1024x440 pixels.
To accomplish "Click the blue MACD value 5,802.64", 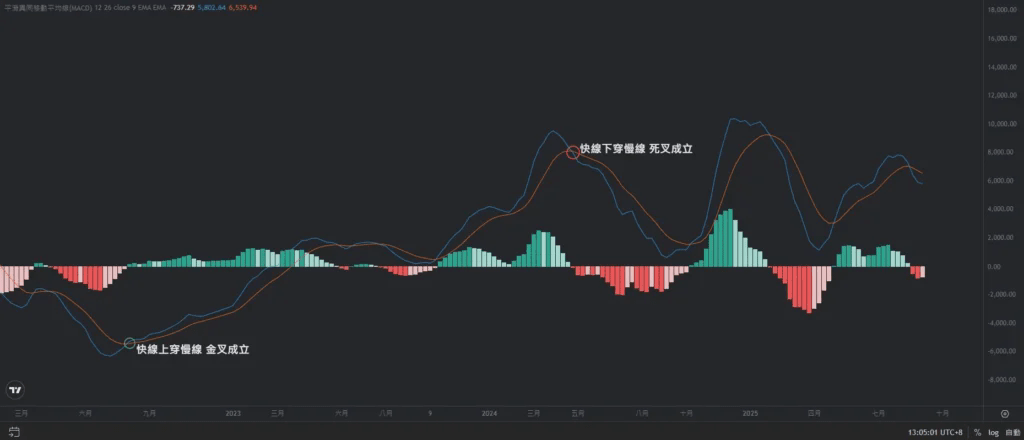I will coord(212,7).
